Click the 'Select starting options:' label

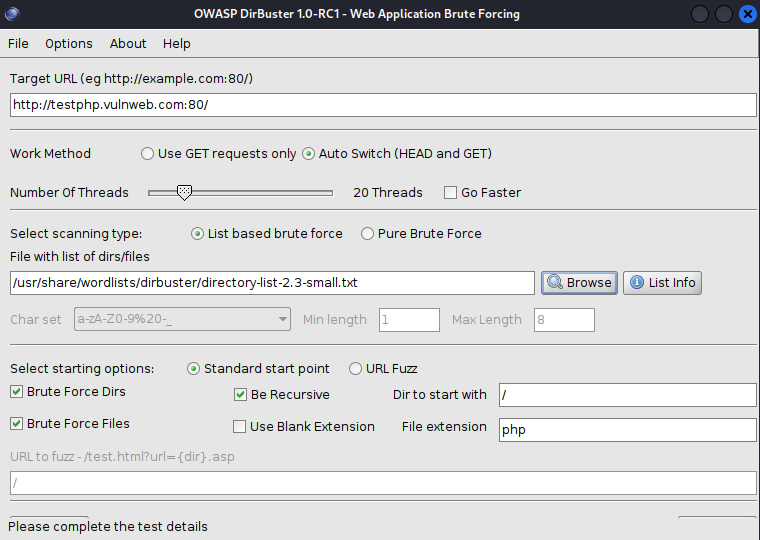click(x=82, y=369)
